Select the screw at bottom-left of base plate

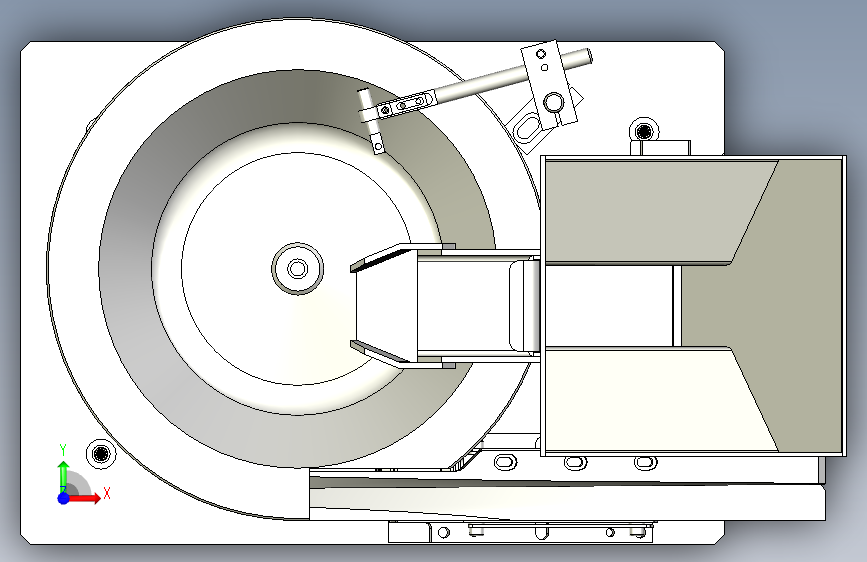pos(101,454)
